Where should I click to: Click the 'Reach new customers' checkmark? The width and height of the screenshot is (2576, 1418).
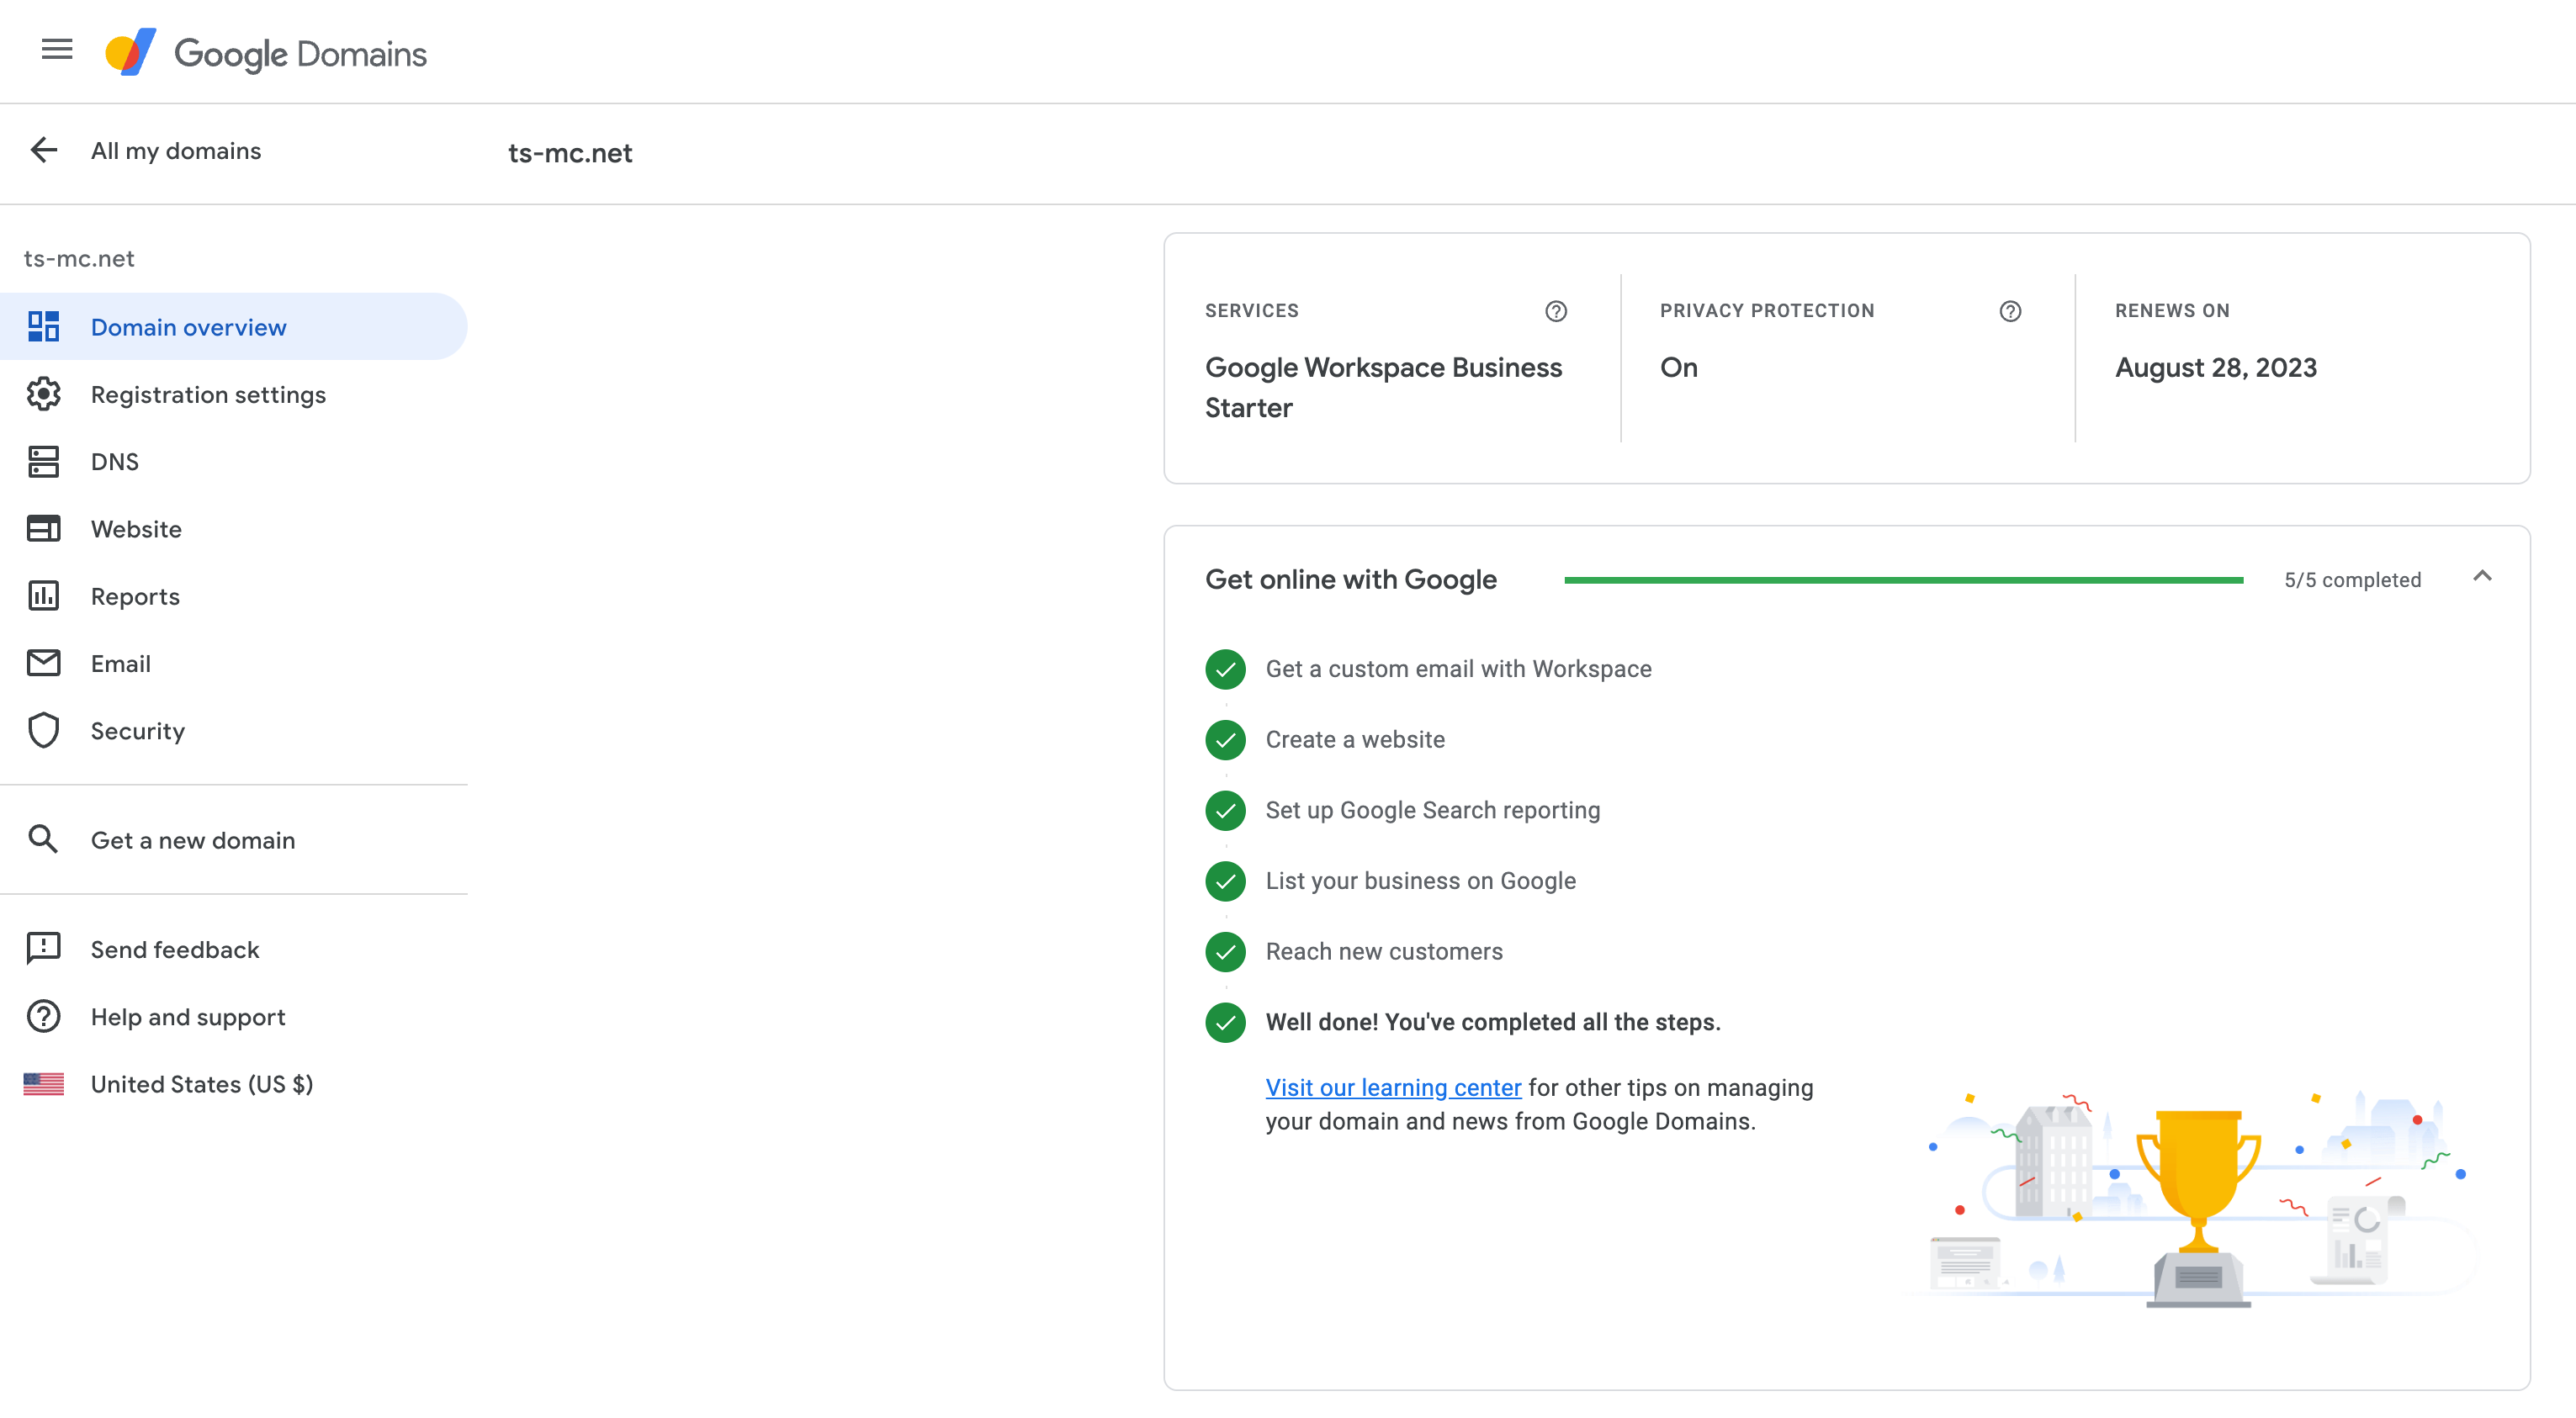coord(1225,952)
